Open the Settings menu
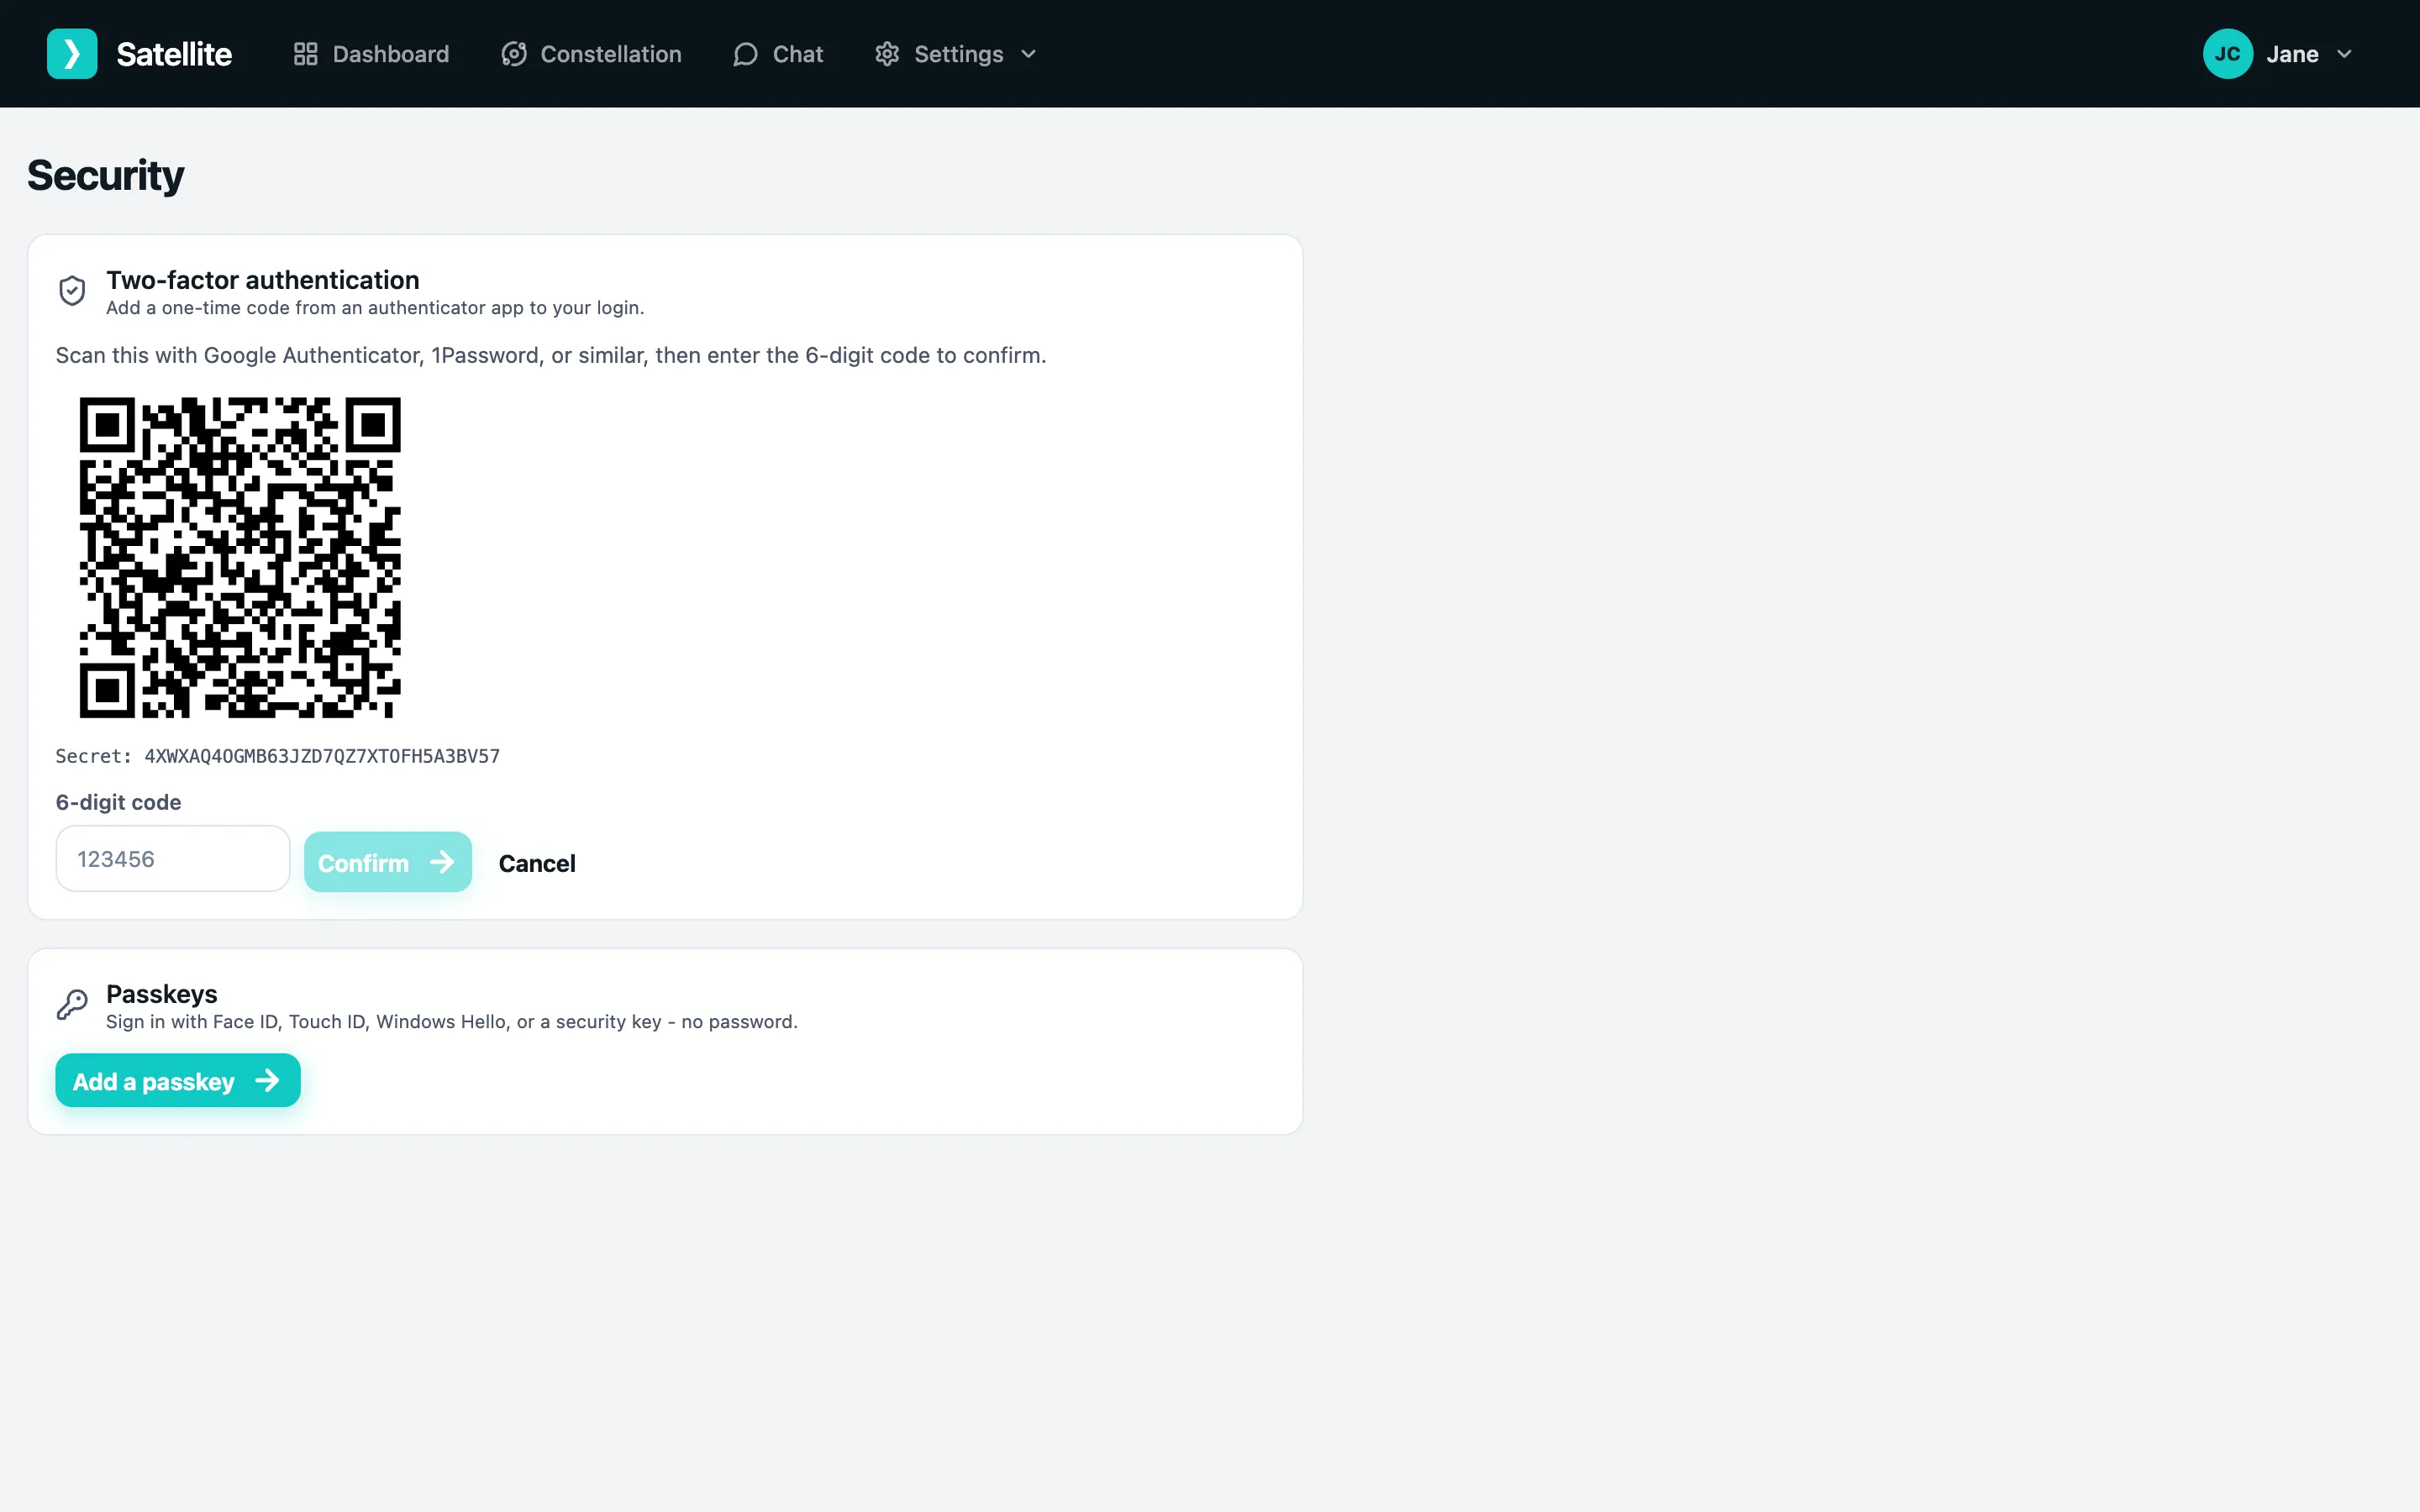The height and width of the screenshot is (1512, 2420). point(956,54)
